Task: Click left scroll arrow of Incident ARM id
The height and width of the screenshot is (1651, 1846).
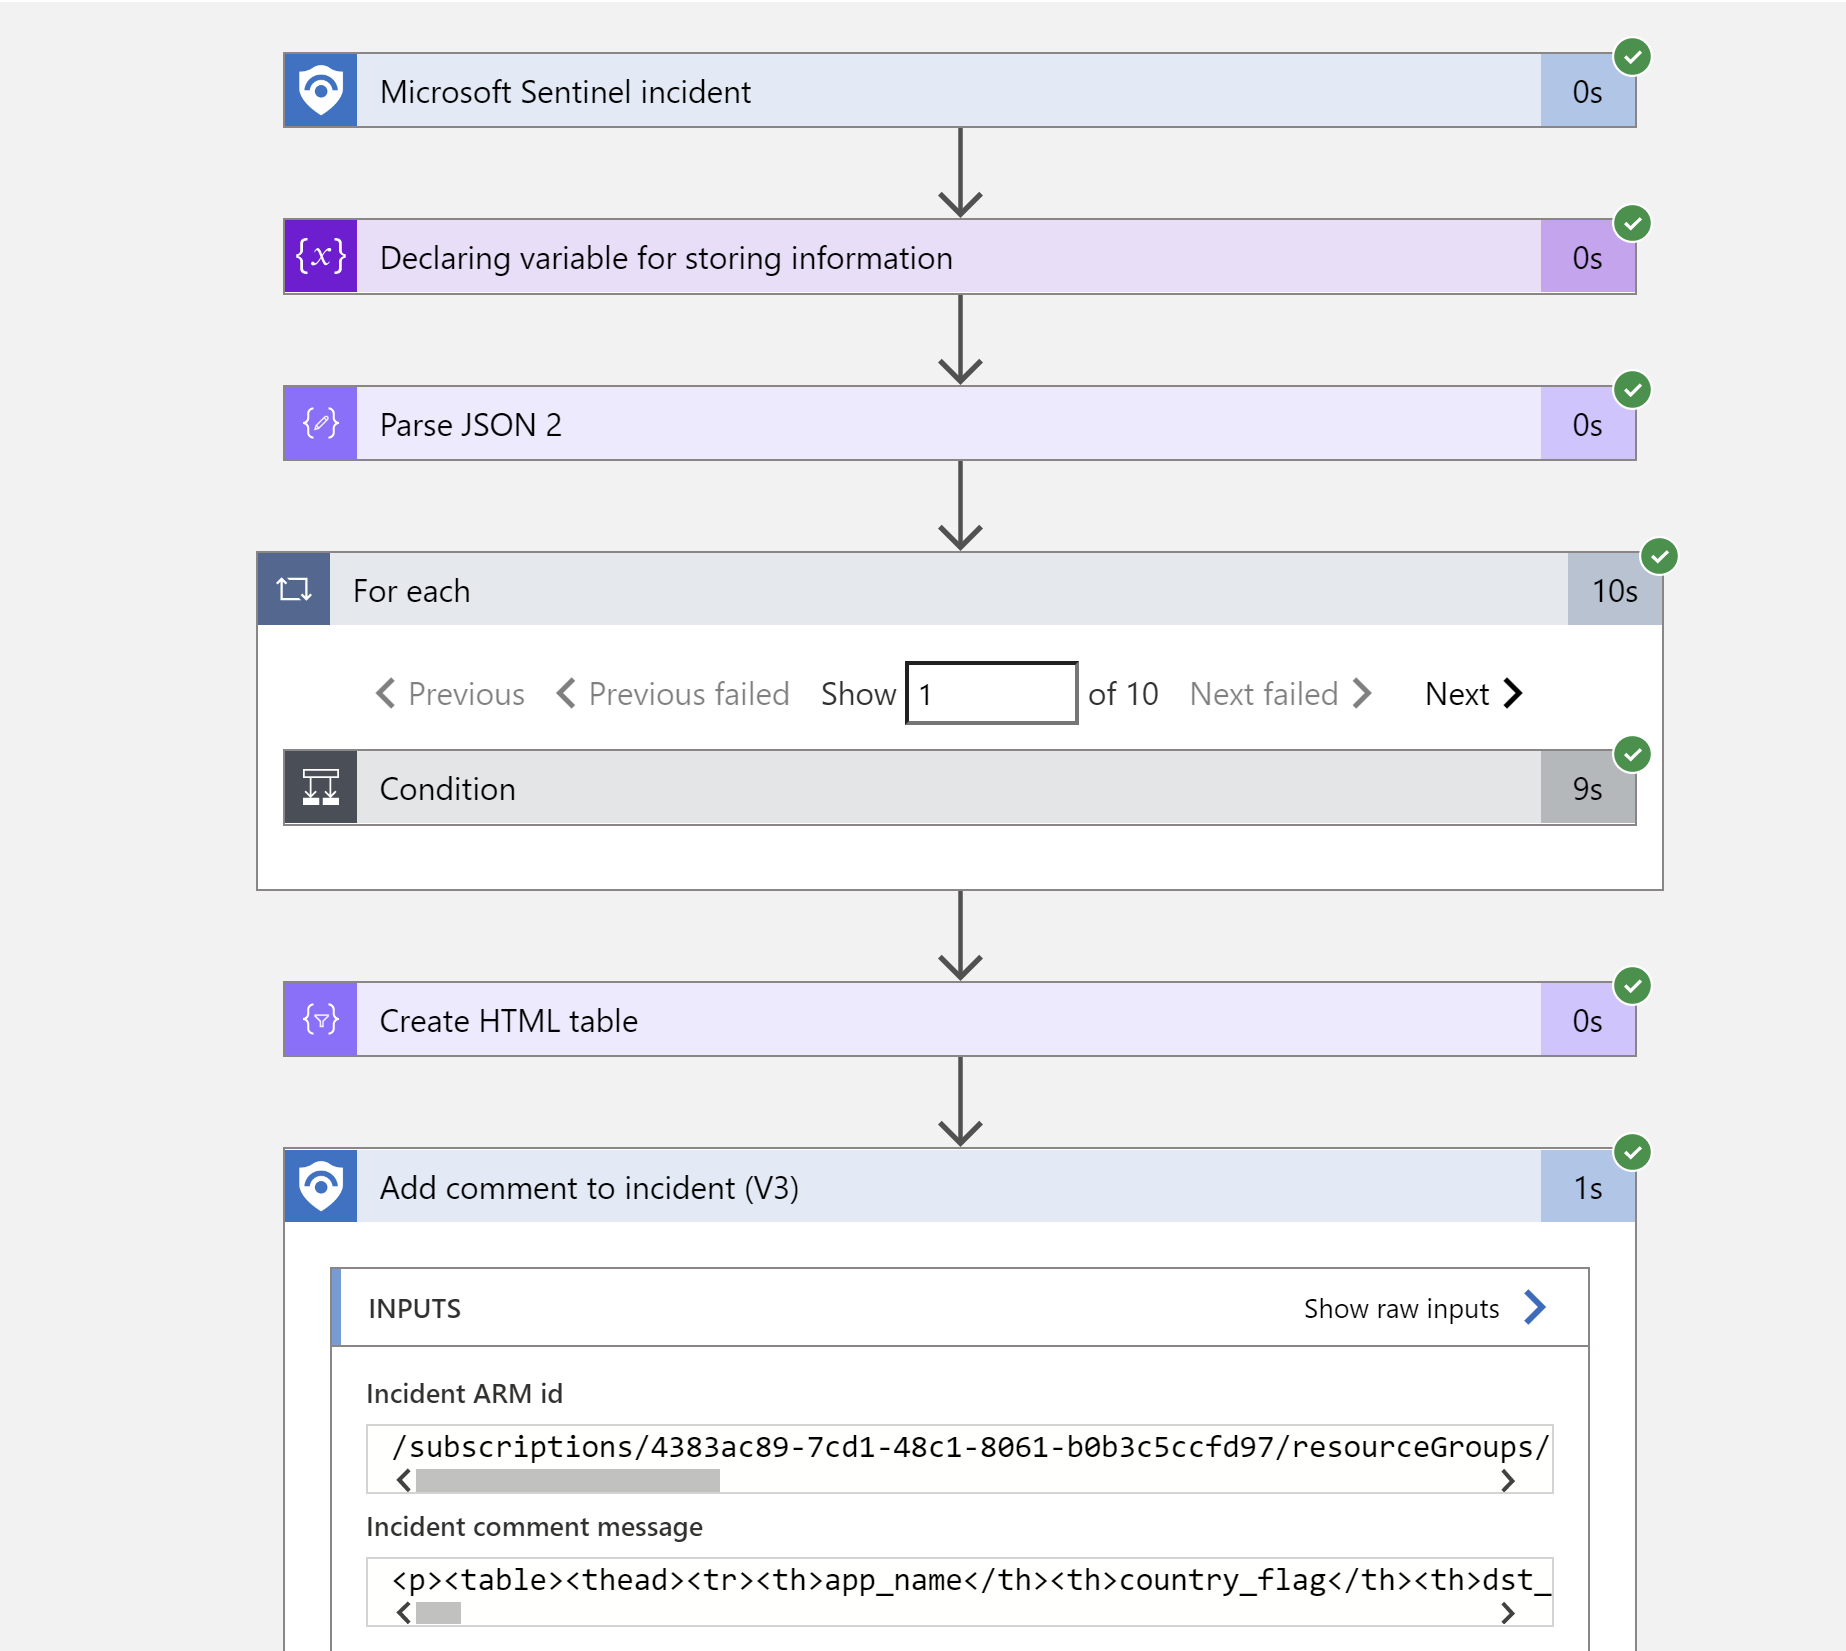Action: pyautogui.click(x=403, y=1481)
